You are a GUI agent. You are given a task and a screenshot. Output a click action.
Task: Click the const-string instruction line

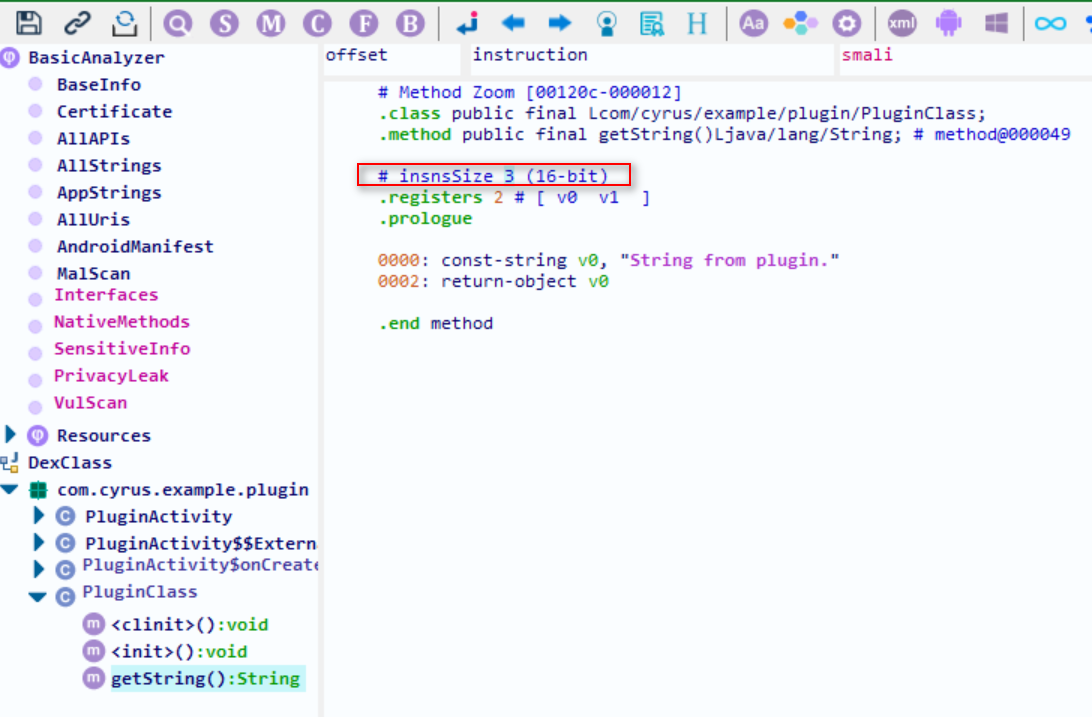tap(608, 260)
